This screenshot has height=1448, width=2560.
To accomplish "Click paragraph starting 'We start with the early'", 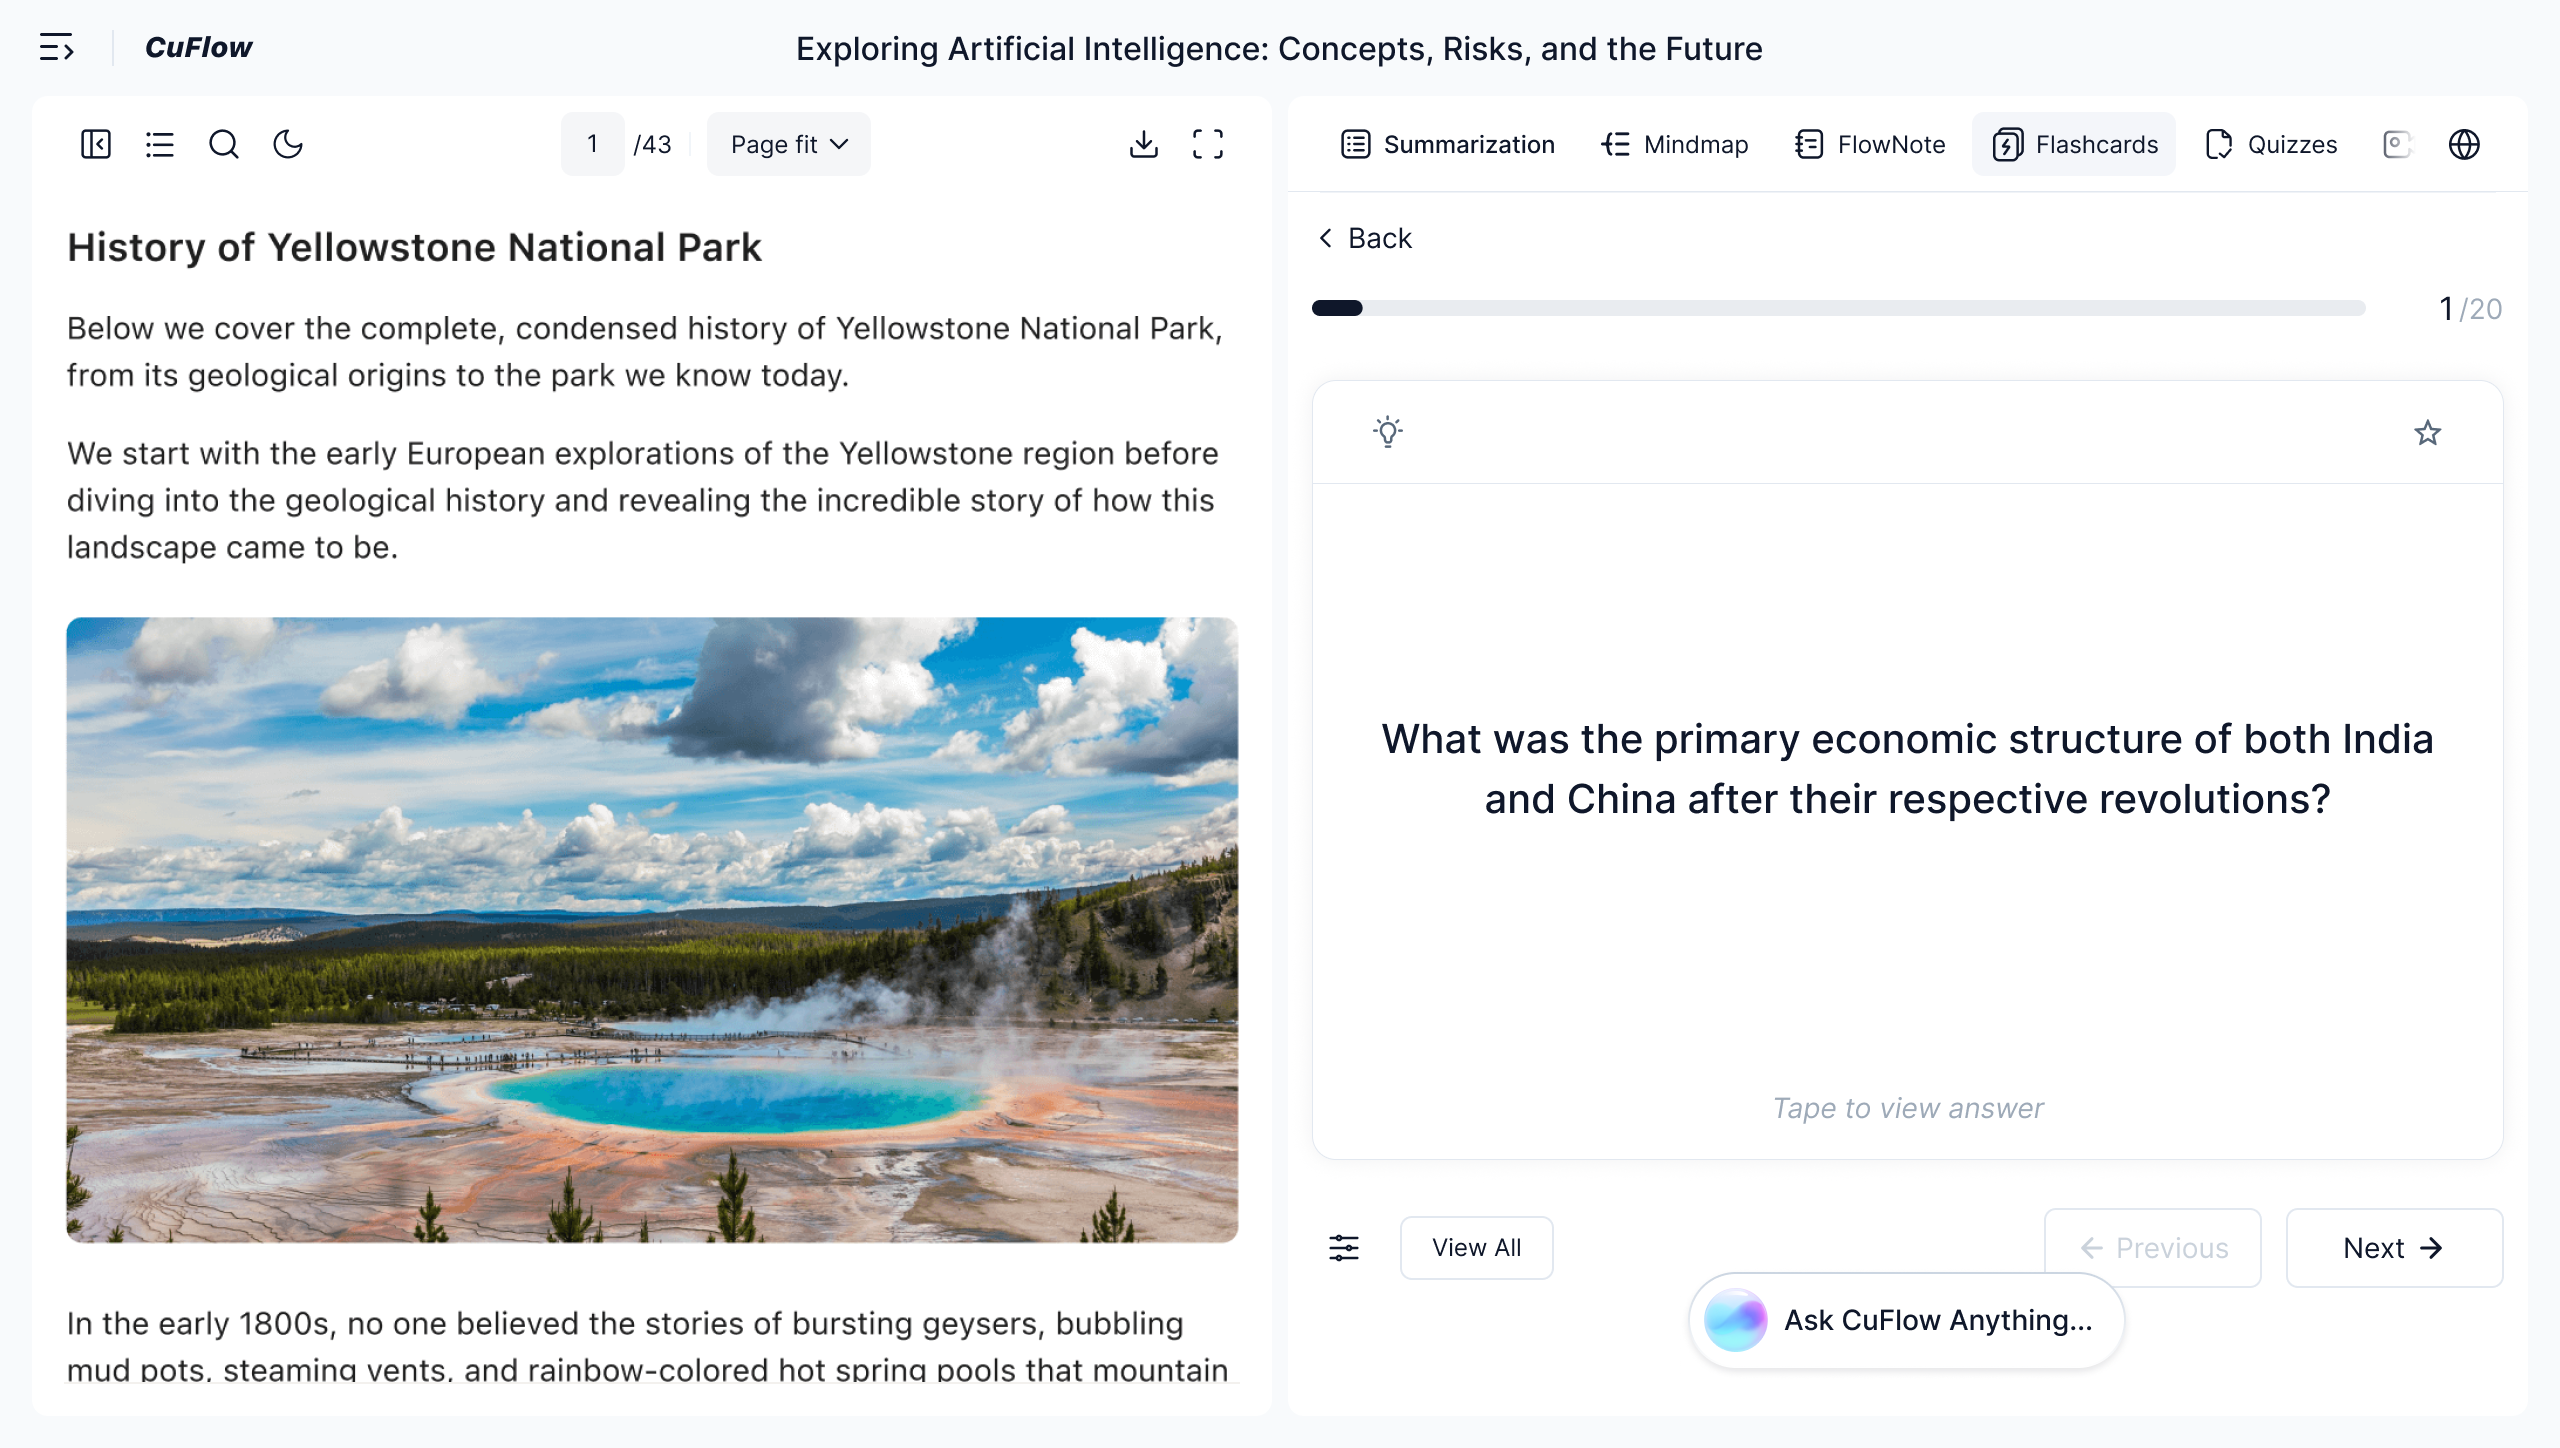I will pyautogui.click(x=643, y=500).
